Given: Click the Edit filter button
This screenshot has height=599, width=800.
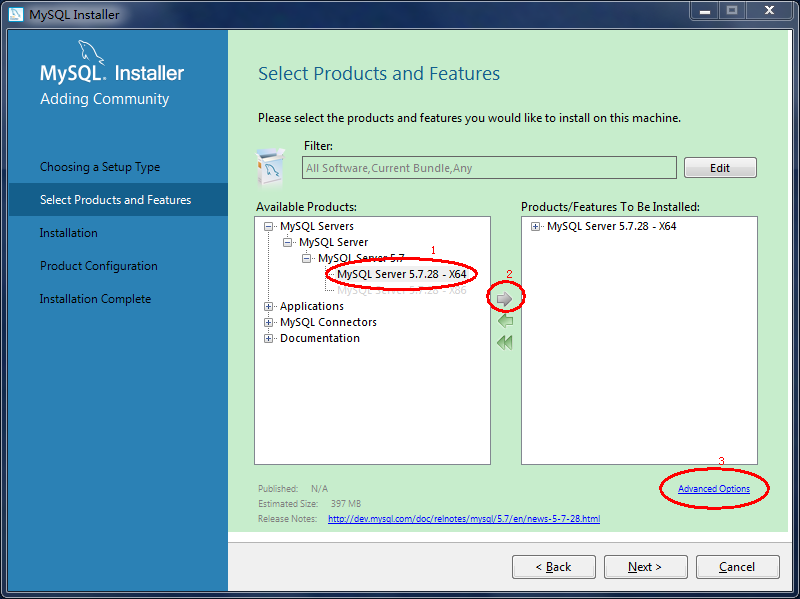Looking at the screenshot, I should pyautogui.click(x=720, y=168).
